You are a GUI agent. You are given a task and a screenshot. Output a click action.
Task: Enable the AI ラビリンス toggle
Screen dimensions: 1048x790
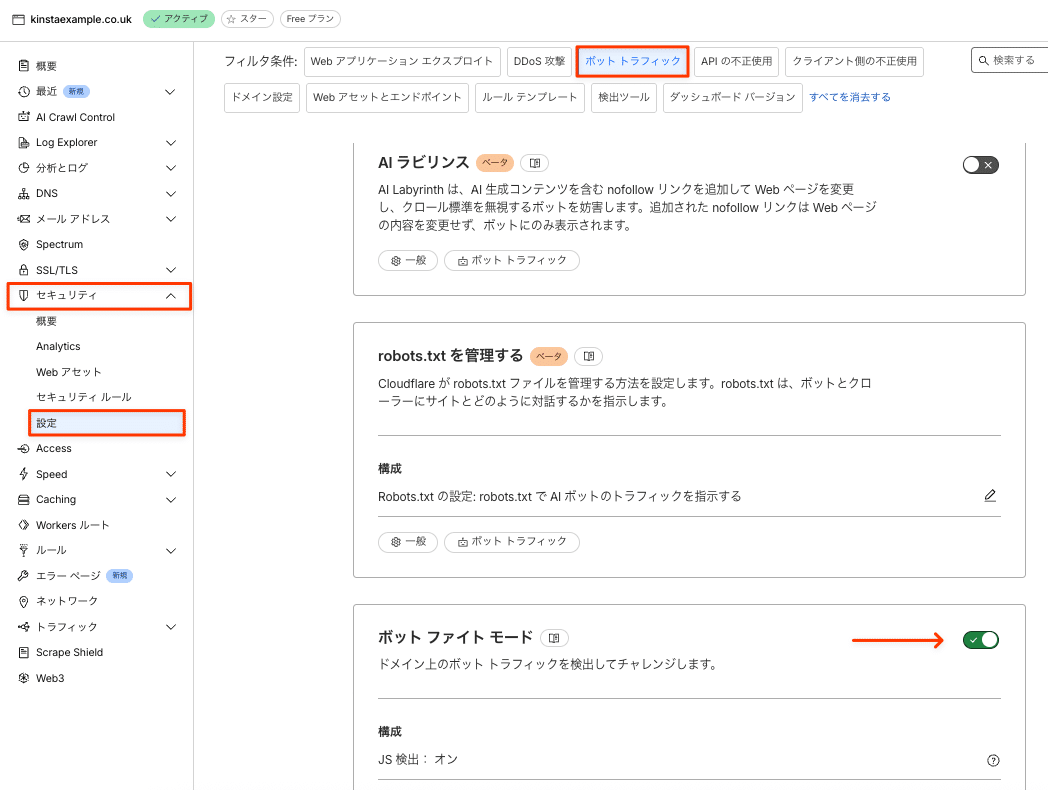pos(980,164)
